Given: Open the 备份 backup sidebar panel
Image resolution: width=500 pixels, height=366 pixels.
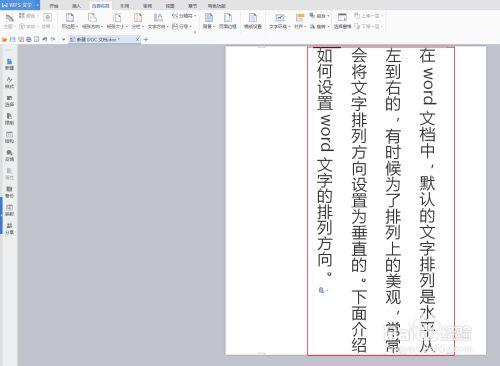Looking at the screenshot, I should [x=9, y=192].
